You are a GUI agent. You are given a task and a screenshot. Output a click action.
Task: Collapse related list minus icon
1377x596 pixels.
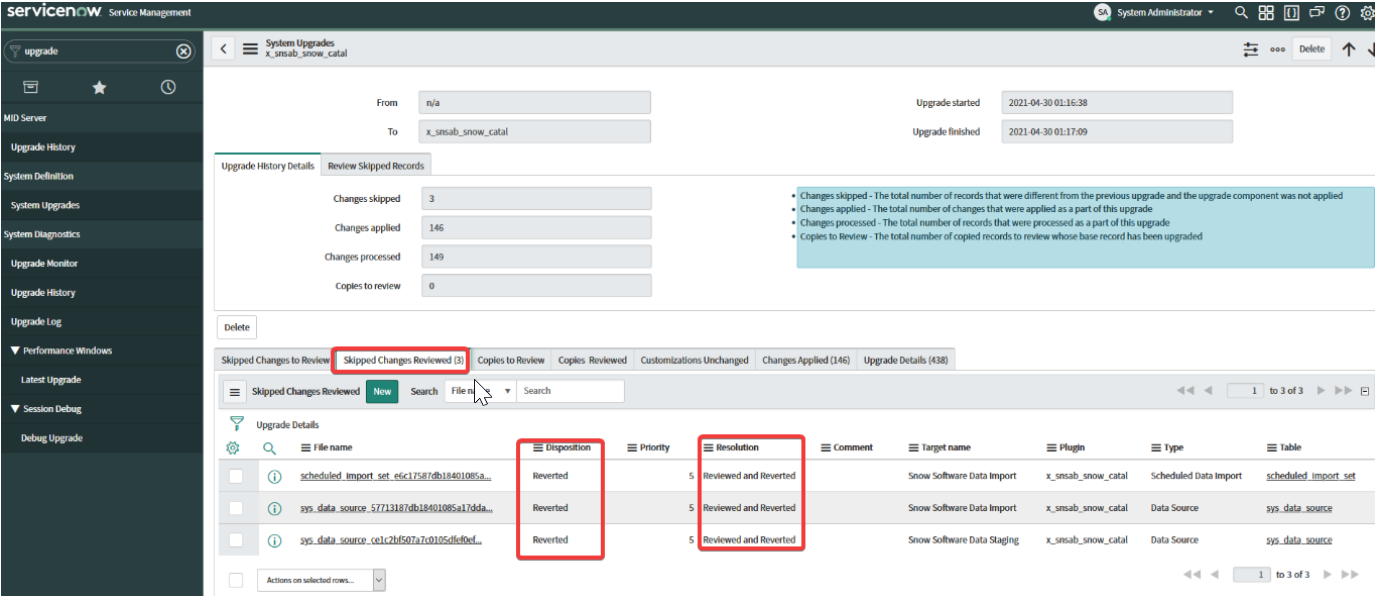point(1365,391)
